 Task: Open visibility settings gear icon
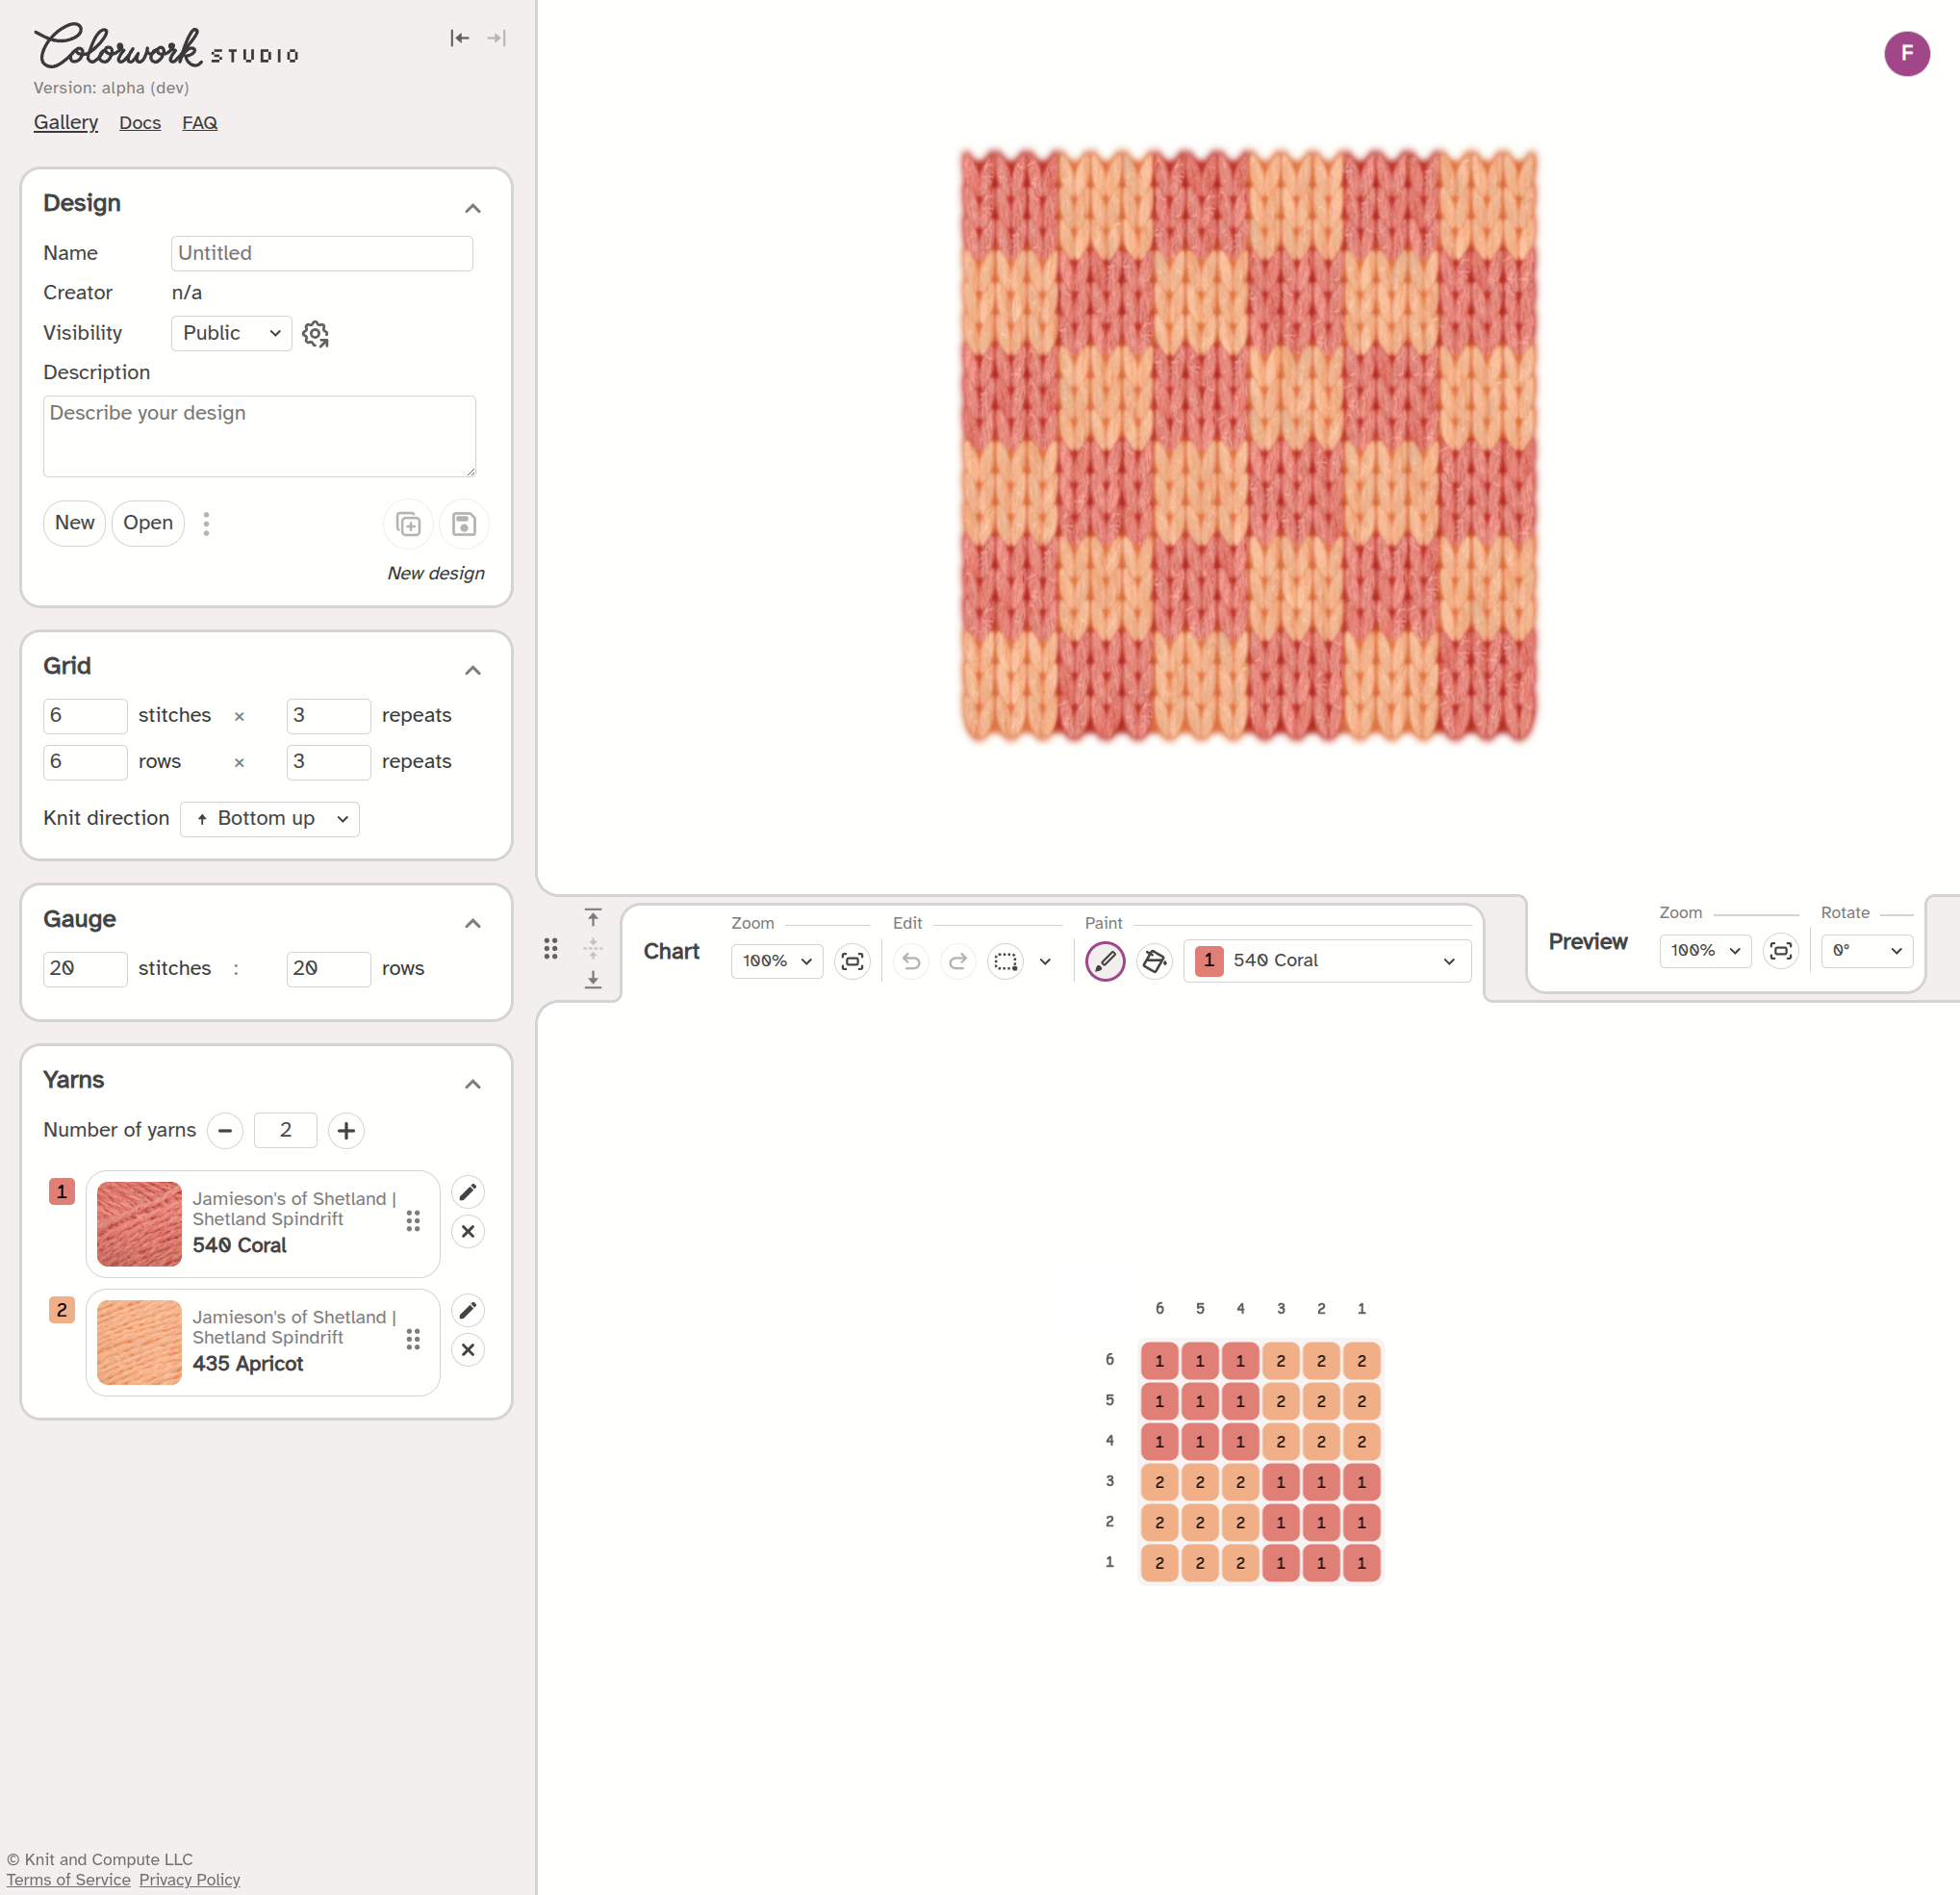point(315,334)
